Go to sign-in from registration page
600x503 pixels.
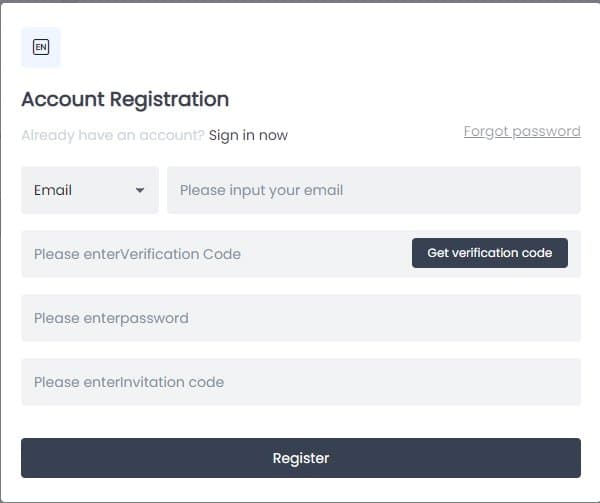coord(248,135)
